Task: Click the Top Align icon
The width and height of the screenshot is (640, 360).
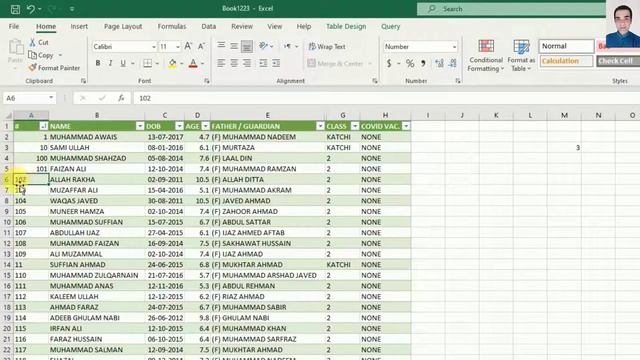Action: pyautogui.click(x=221, y=46)
